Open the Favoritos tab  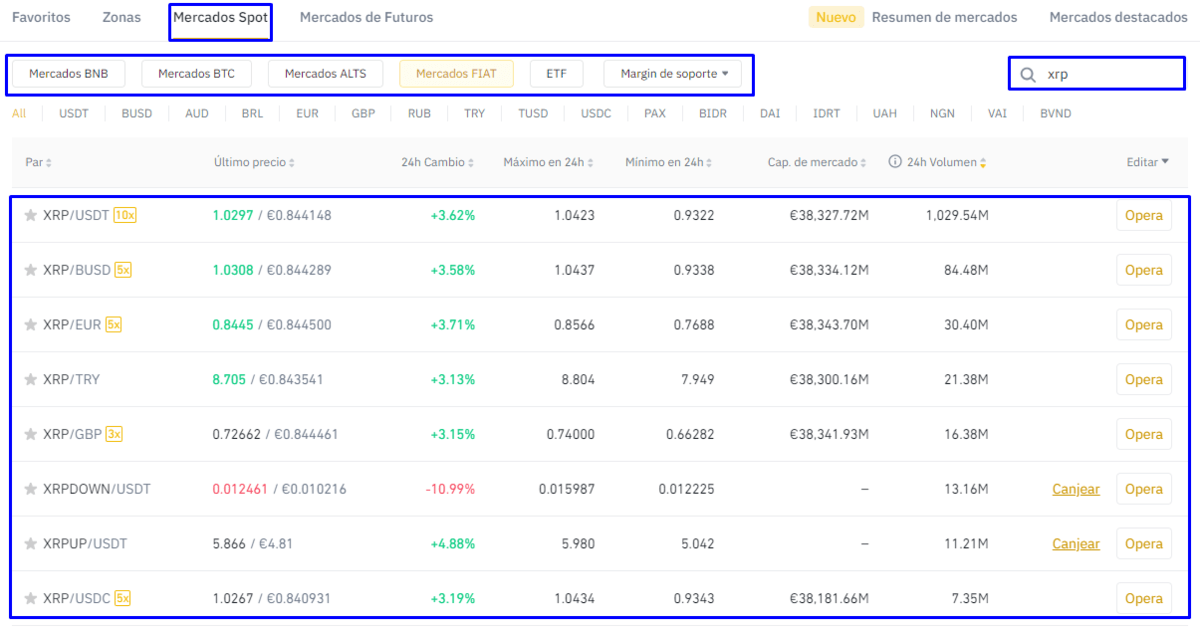[41, 17]
